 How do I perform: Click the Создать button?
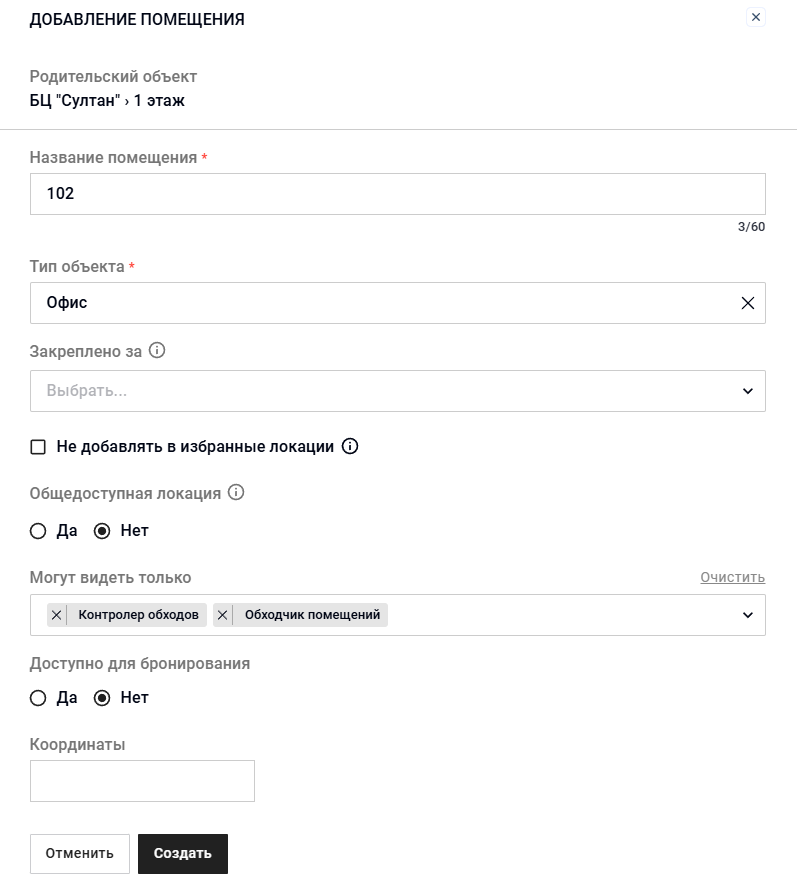[183, 853]
